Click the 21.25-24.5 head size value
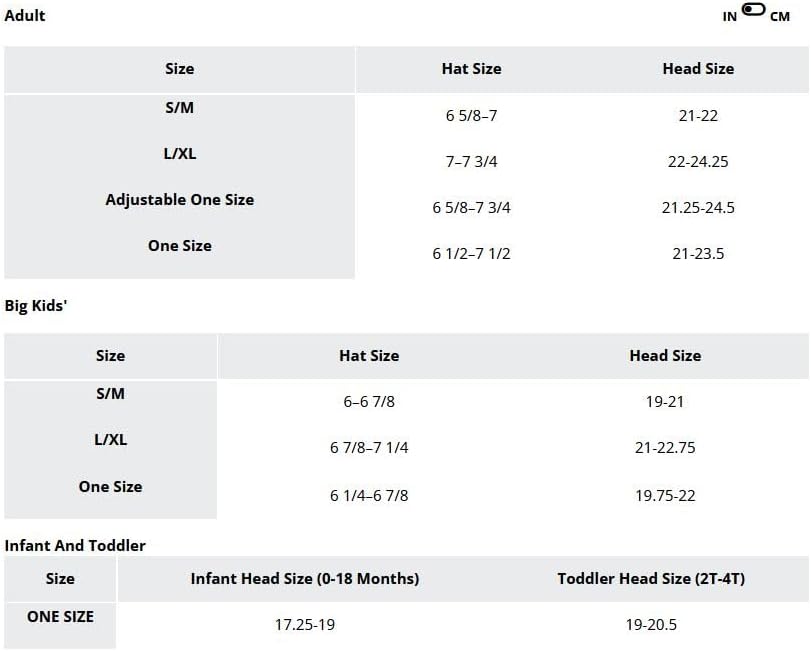Screen dimensions: 811x651 pos(698,208)
